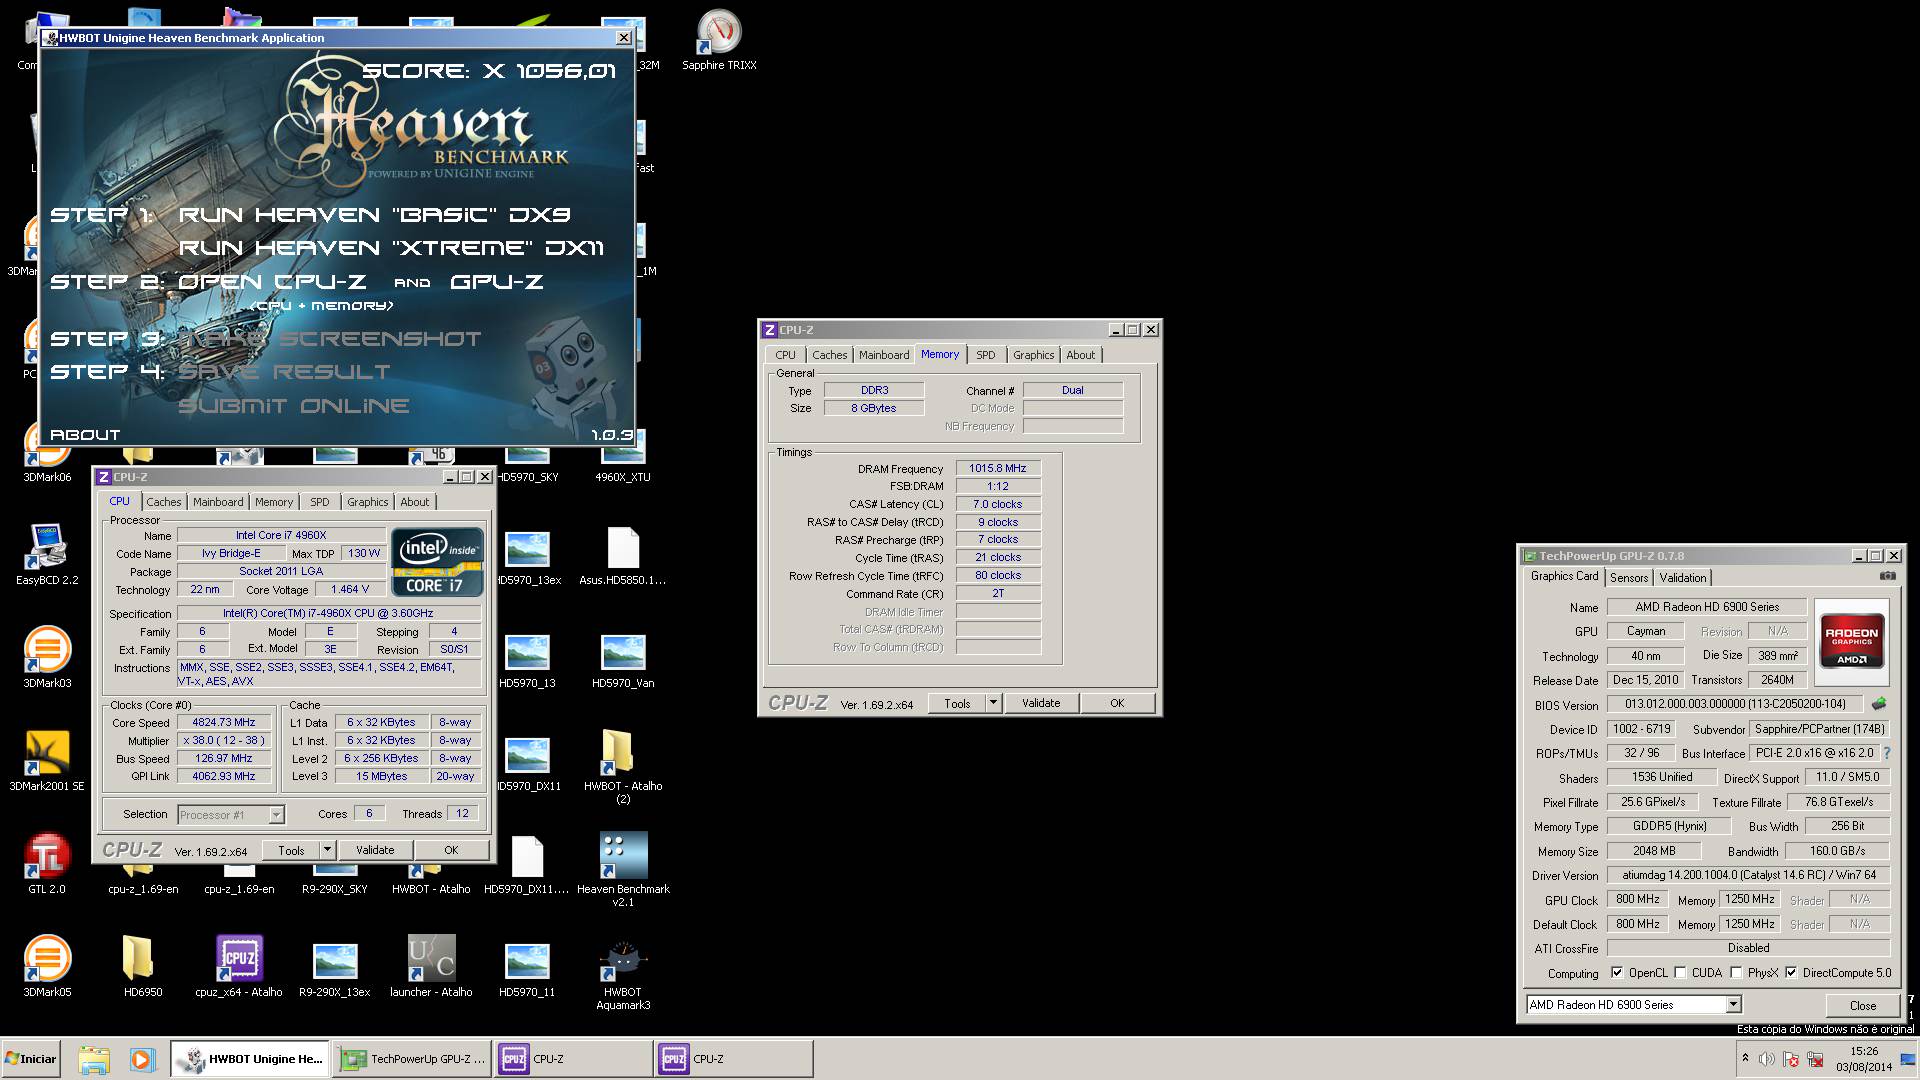Launch cpuz_x64 - Atalho shortcut
This screenshot has width=1920, height=1080.
[239, 966]
